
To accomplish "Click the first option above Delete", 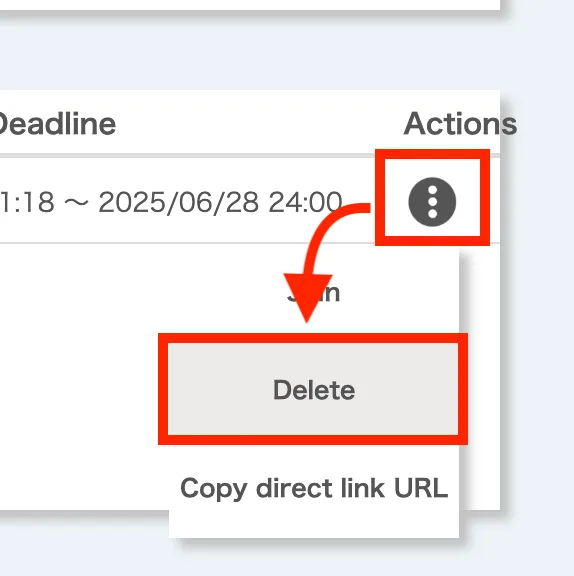I will pos(314,293).
